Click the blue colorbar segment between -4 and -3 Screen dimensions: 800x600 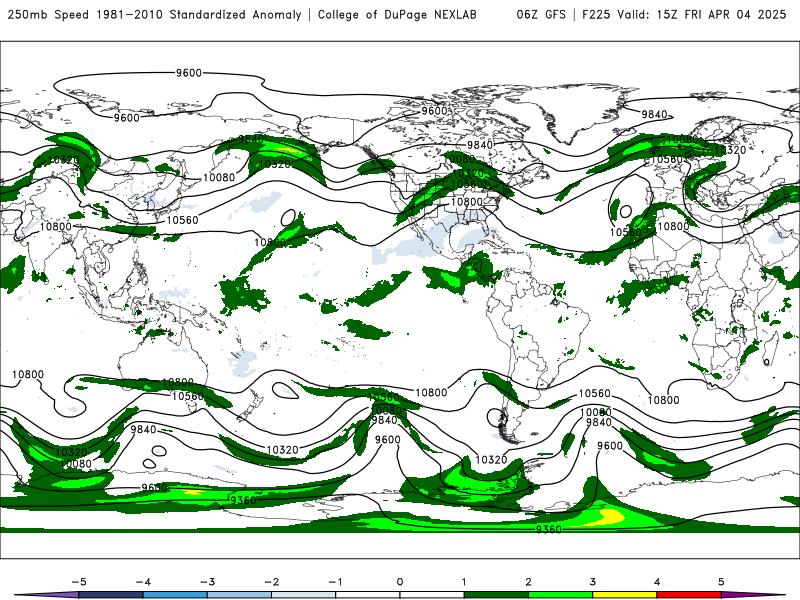175,595
